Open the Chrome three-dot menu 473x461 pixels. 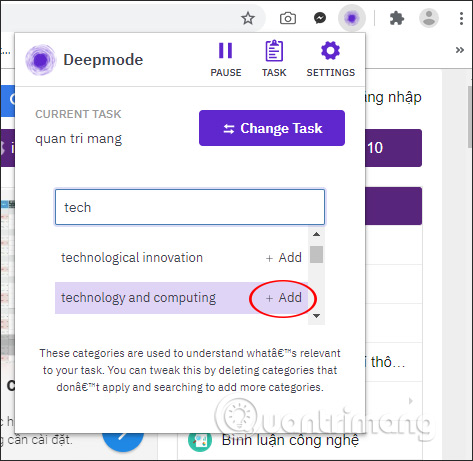click(x=461, y=18)
